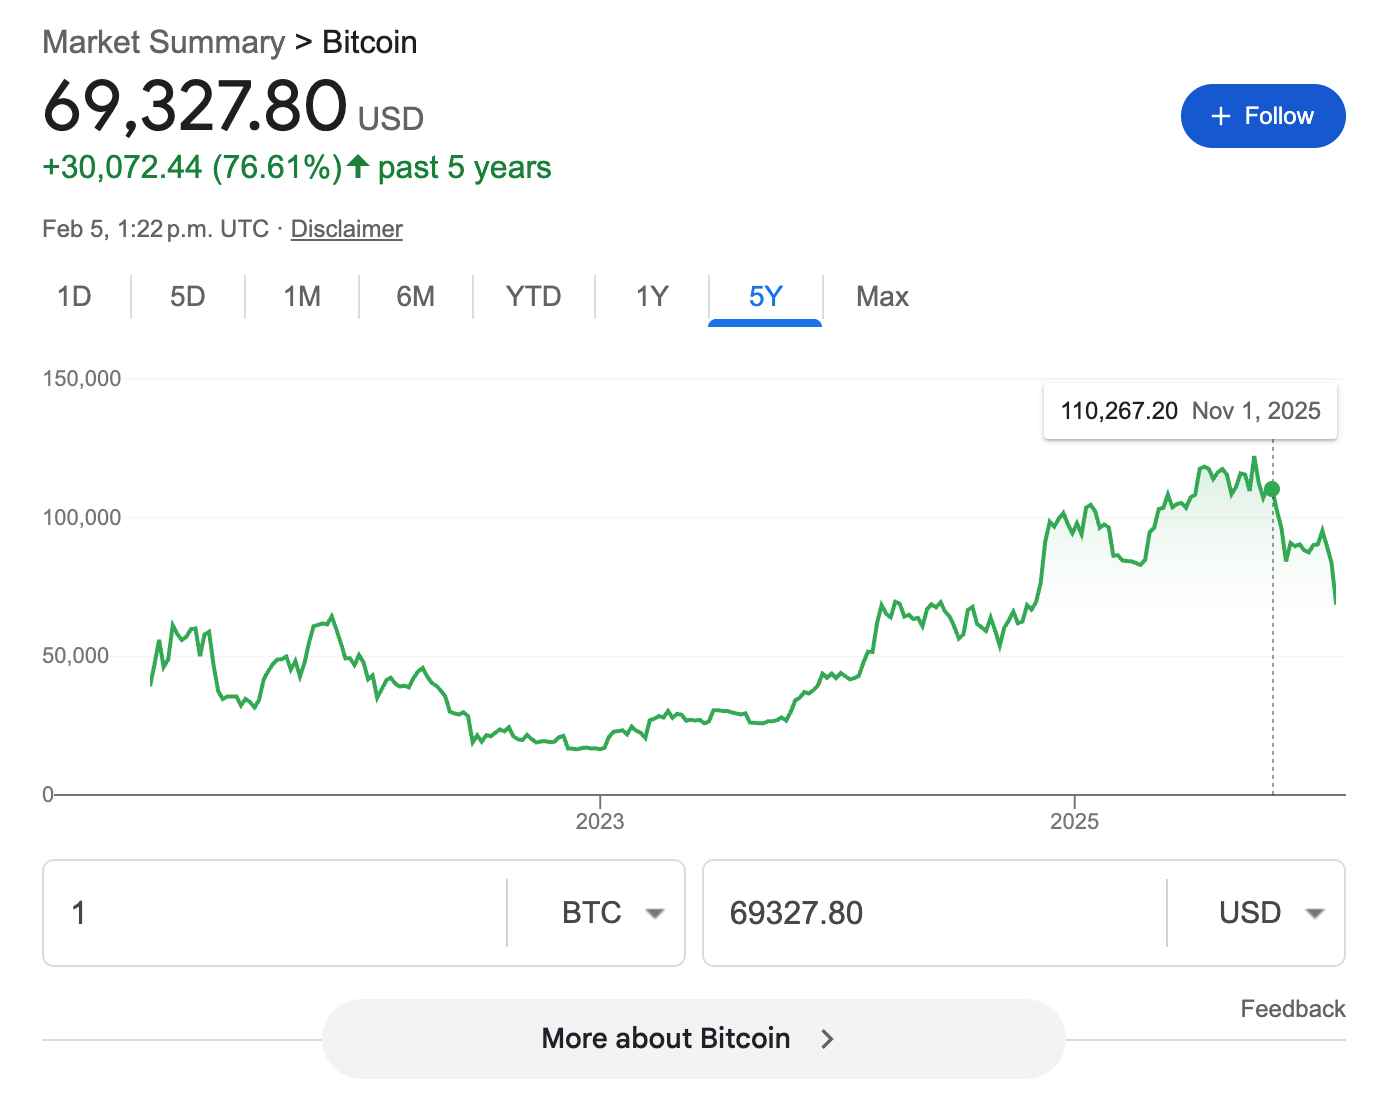Open the BTC currency dropdown
Image resolution: width=1398 pixels, height=1106 pixels.
click(612, 913)
